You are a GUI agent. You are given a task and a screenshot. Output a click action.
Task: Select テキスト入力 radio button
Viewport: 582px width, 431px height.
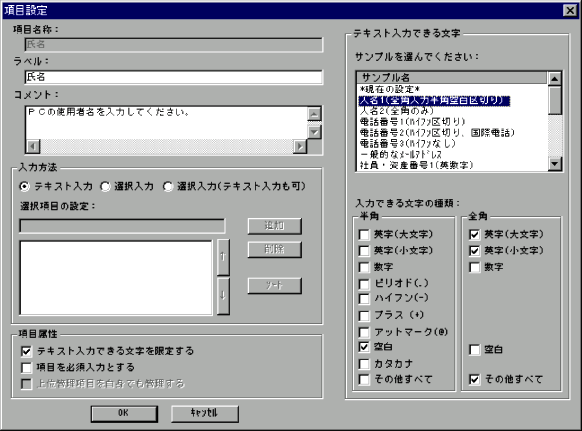click(24, 186)
